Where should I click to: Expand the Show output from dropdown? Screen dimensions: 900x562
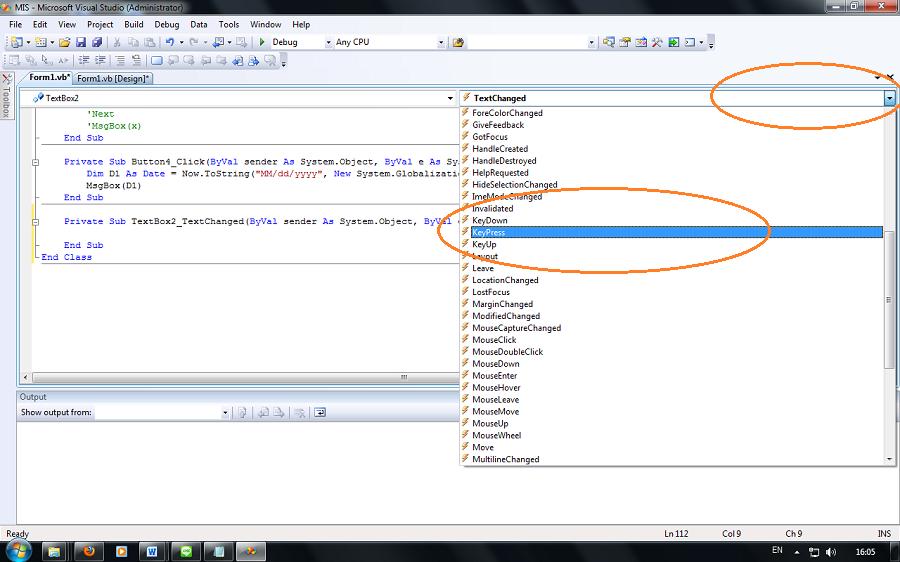[x=225, y=412]
